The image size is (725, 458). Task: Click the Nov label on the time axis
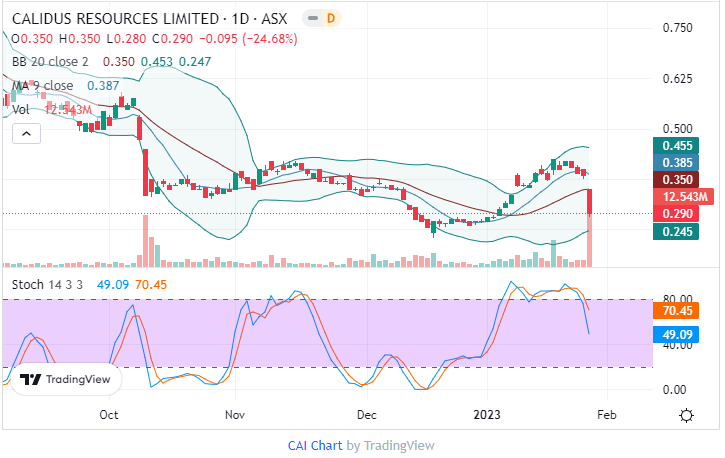click(235, 414)
